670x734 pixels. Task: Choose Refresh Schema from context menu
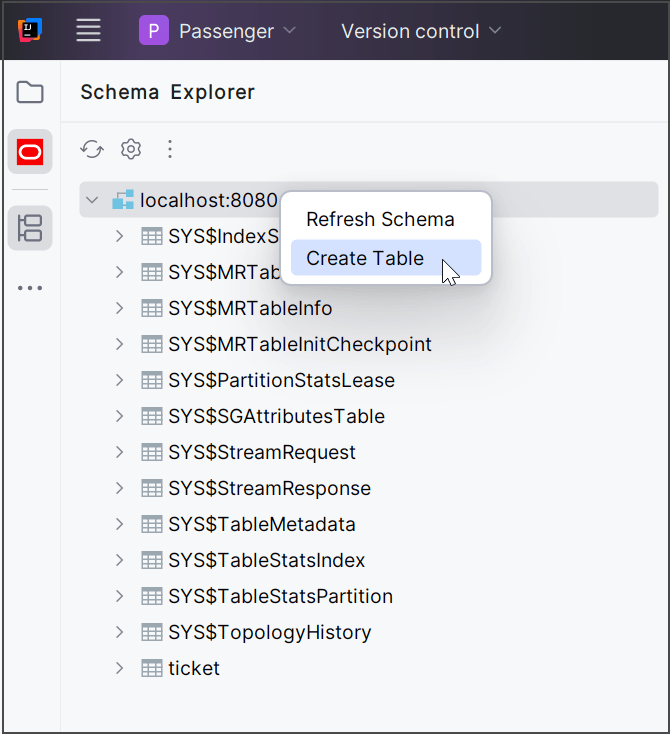[x=380, y=219]
